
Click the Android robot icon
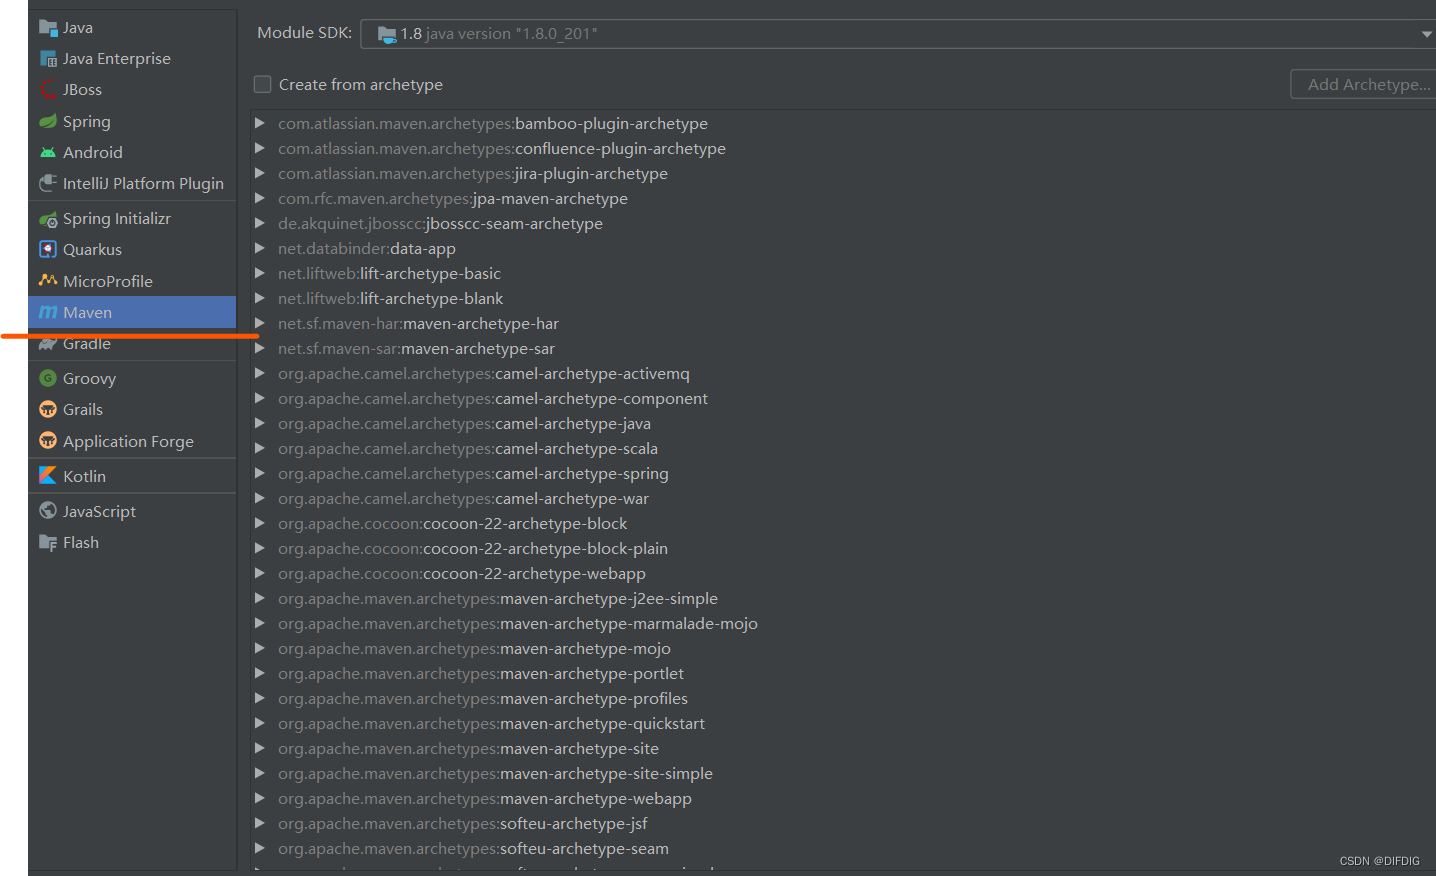click(x=48, y=152)
